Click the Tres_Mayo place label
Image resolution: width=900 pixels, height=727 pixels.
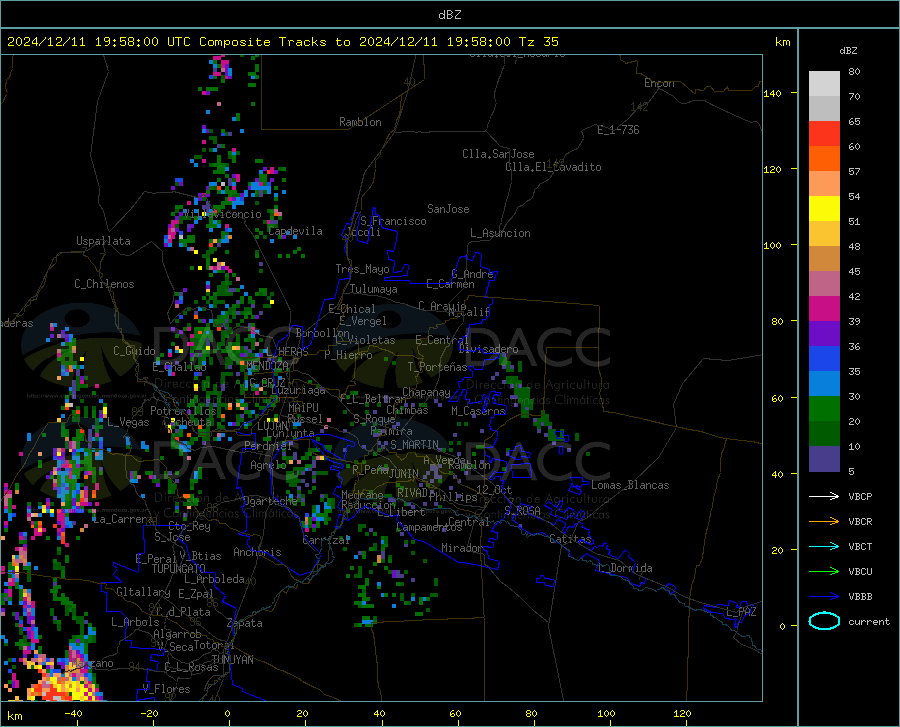point(362,269)
